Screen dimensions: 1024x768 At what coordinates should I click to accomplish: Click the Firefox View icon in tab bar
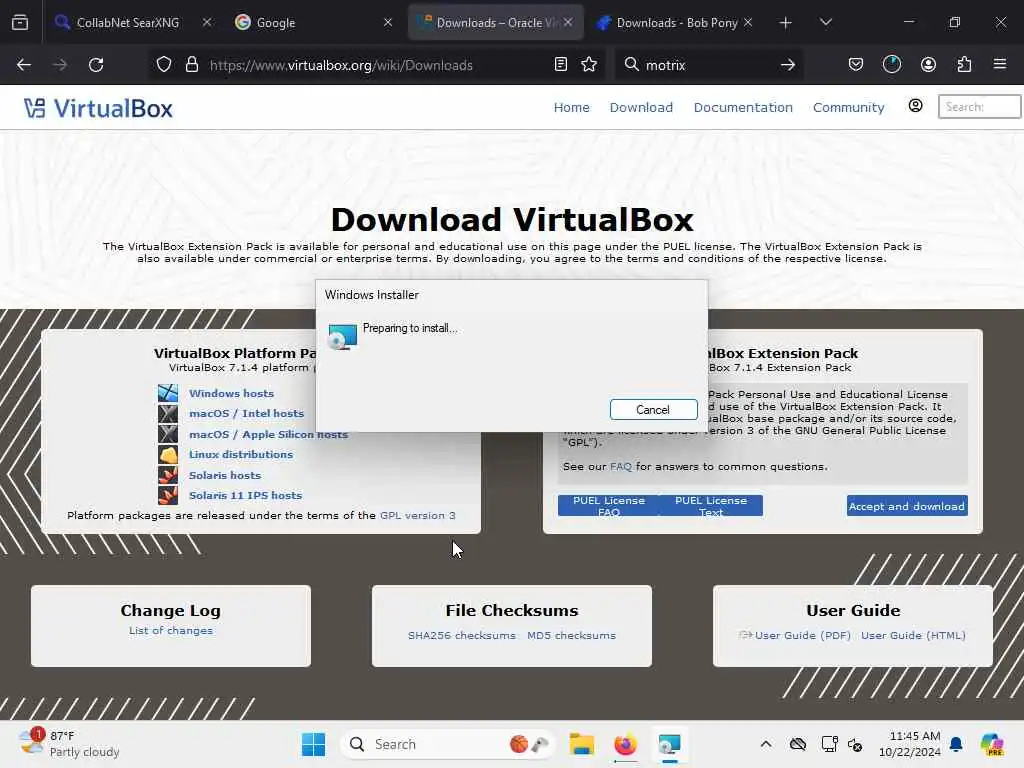[20, 22]
